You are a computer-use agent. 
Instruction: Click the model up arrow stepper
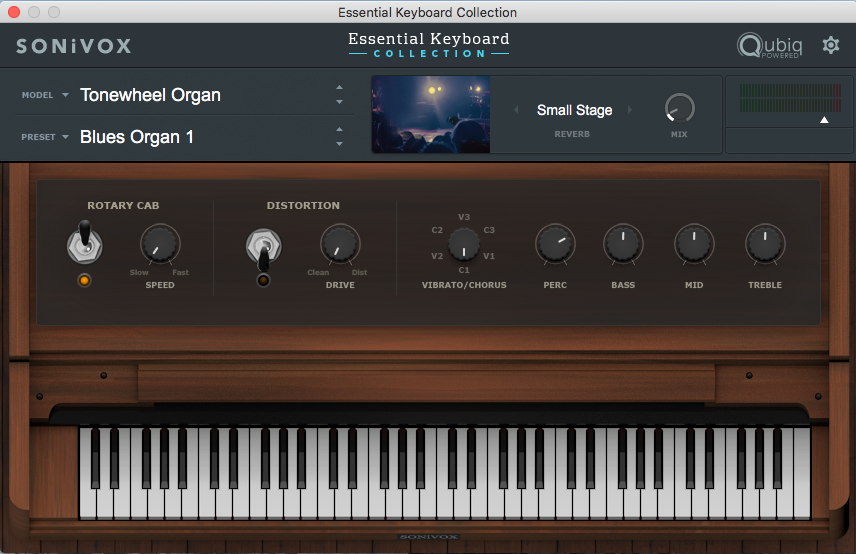pos(339,88)
